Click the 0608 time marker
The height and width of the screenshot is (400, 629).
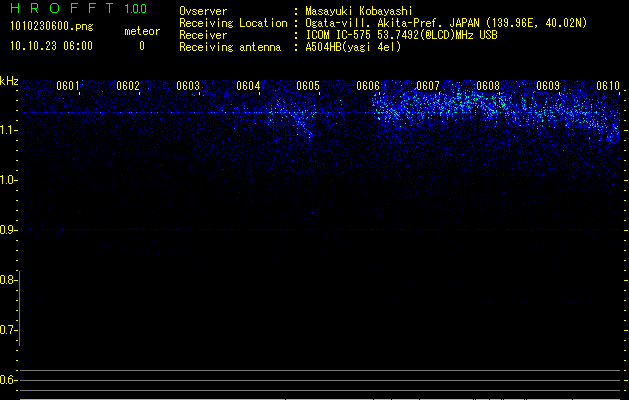click(488, 86)
